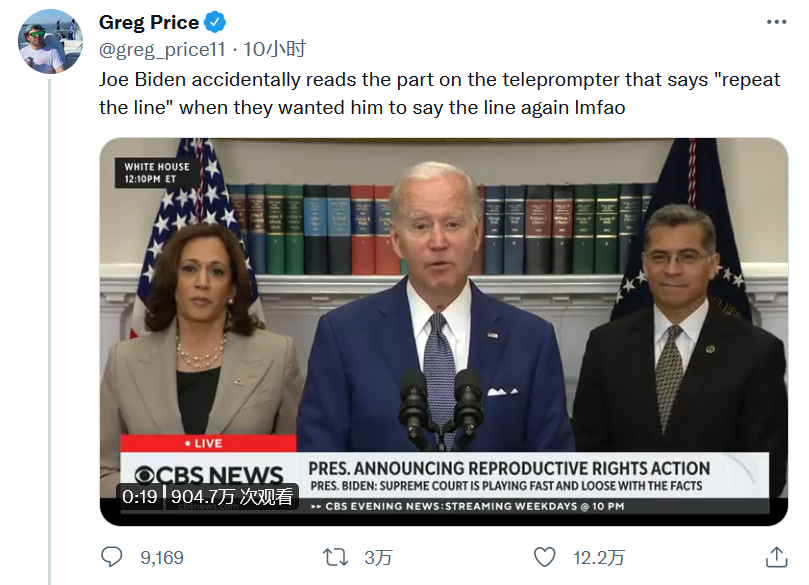
Task: Click the share upload icon
Action: tap(776, 557)
